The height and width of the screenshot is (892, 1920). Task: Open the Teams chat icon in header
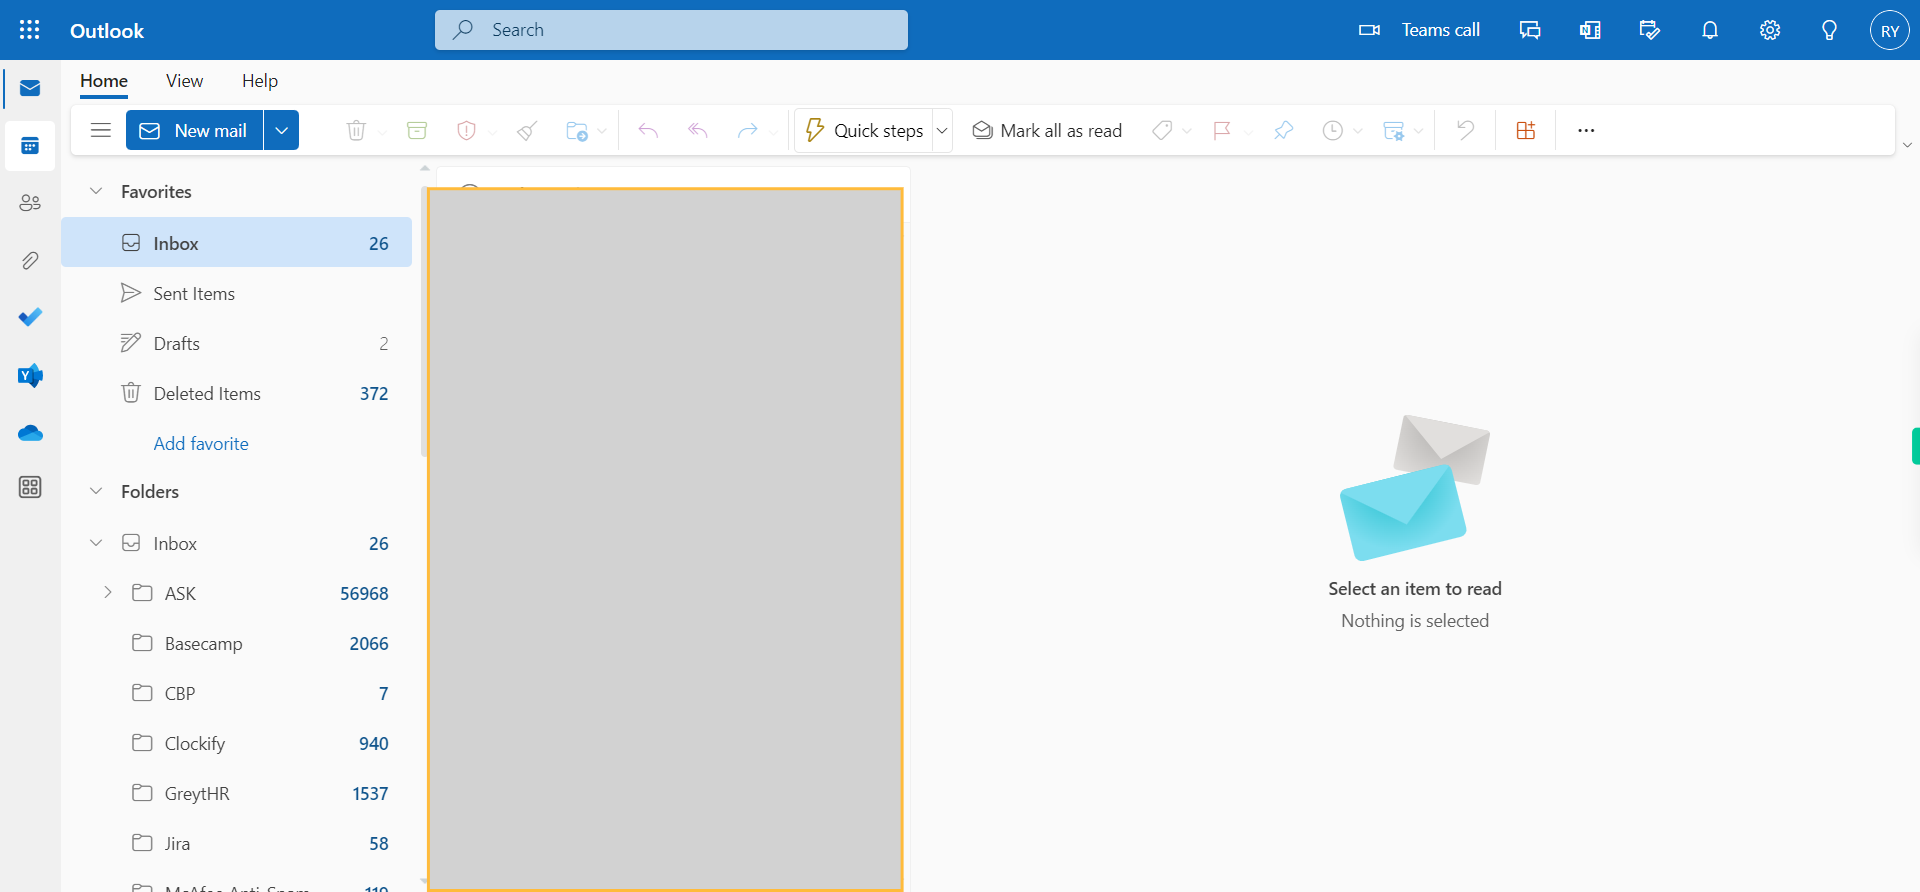1530,30
